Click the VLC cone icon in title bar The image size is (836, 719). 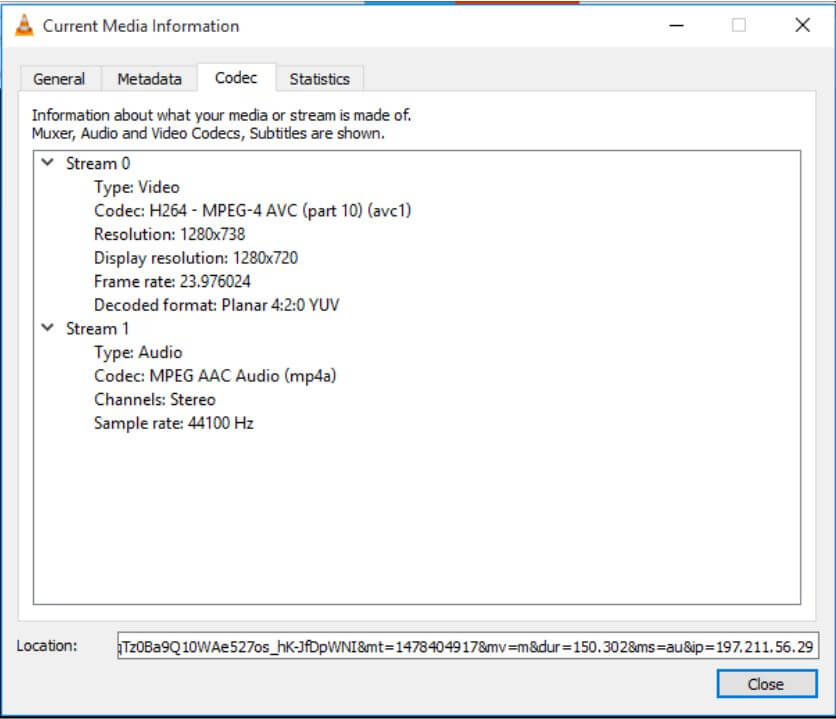tap(24, 26)
